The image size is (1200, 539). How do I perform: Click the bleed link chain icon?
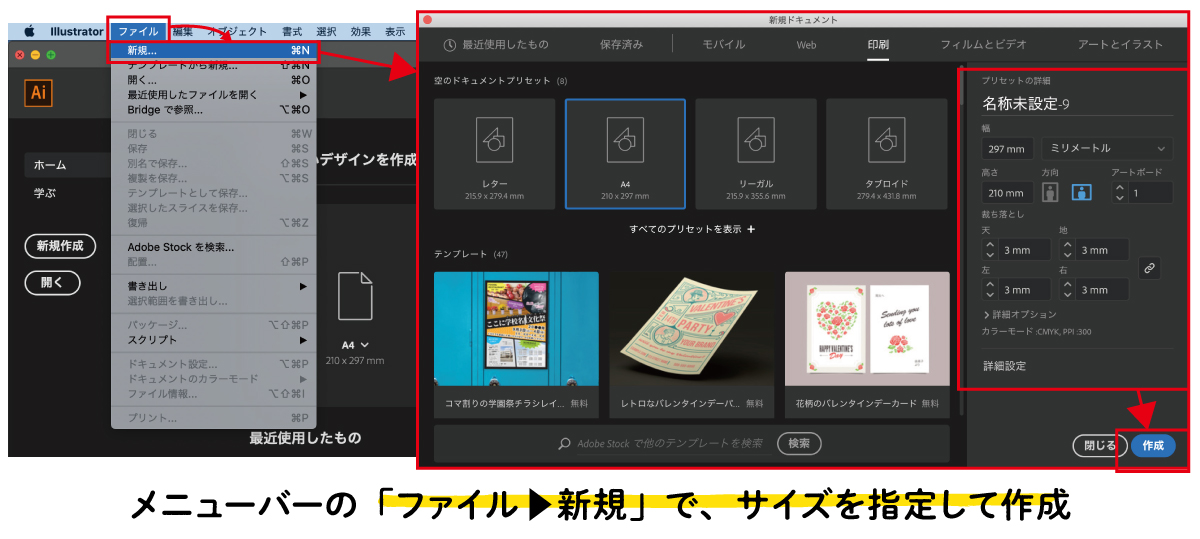tap(1150, 268)
